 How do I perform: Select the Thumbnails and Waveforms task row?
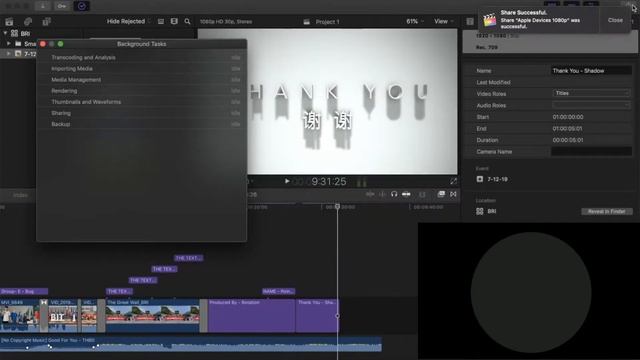coord(142,102)
